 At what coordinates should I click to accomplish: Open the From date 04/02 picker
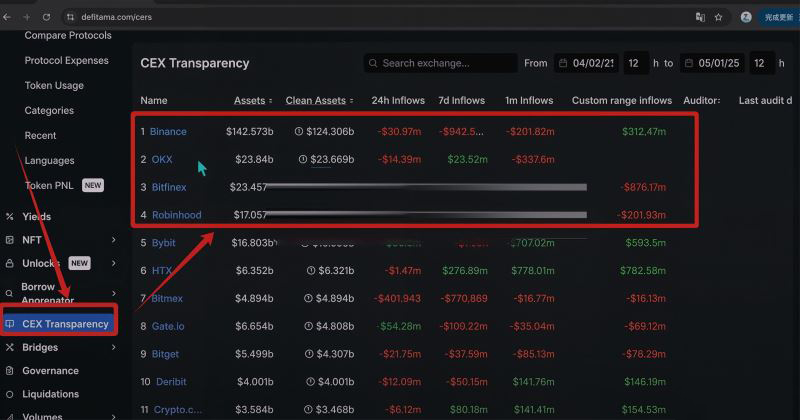[x=586, y=63]
